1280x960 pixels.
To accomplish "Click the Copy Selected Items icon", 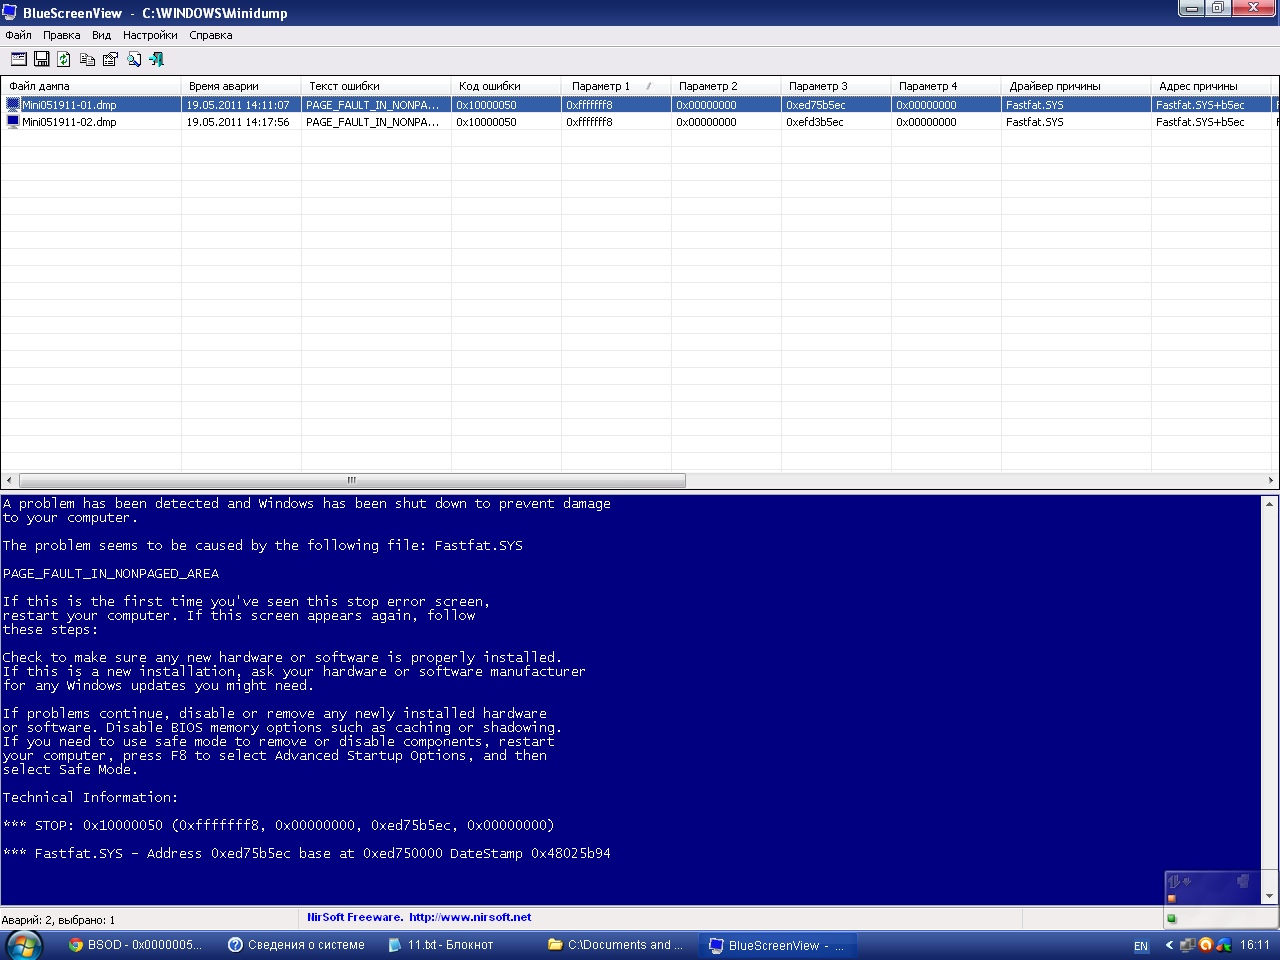I will click(87, 60).
